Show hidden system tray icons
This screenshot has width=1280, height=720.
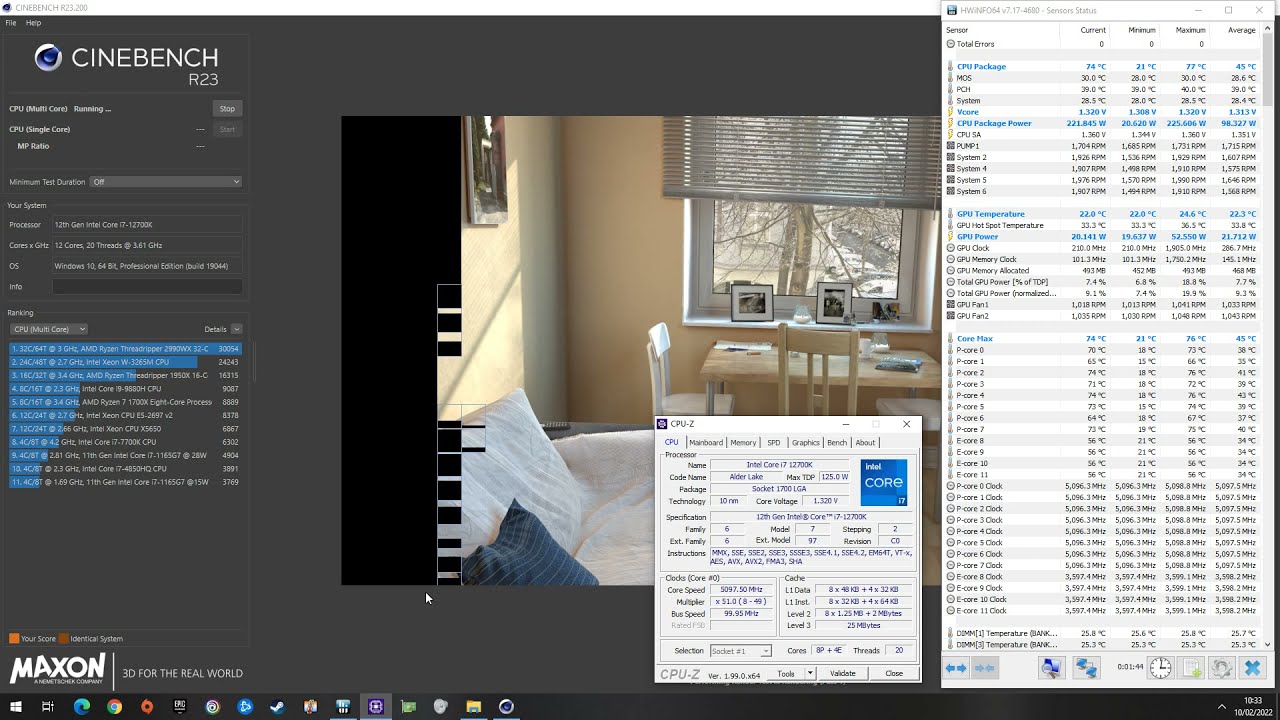(1221, 706)
